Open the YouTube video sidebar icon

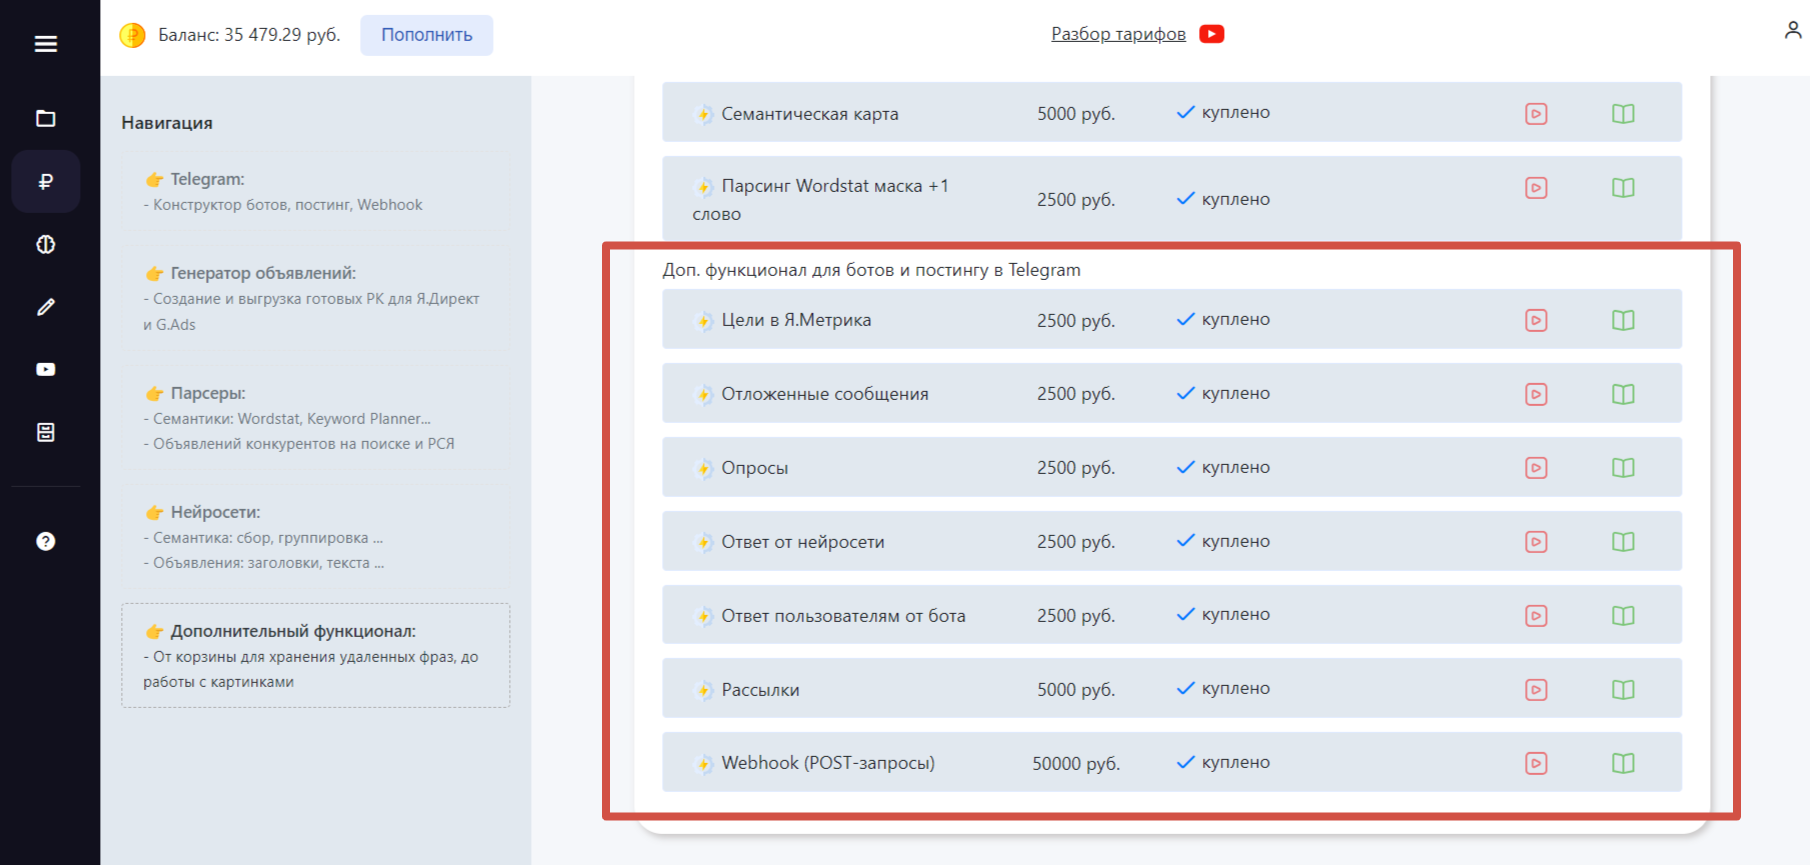tap(46, 370)
